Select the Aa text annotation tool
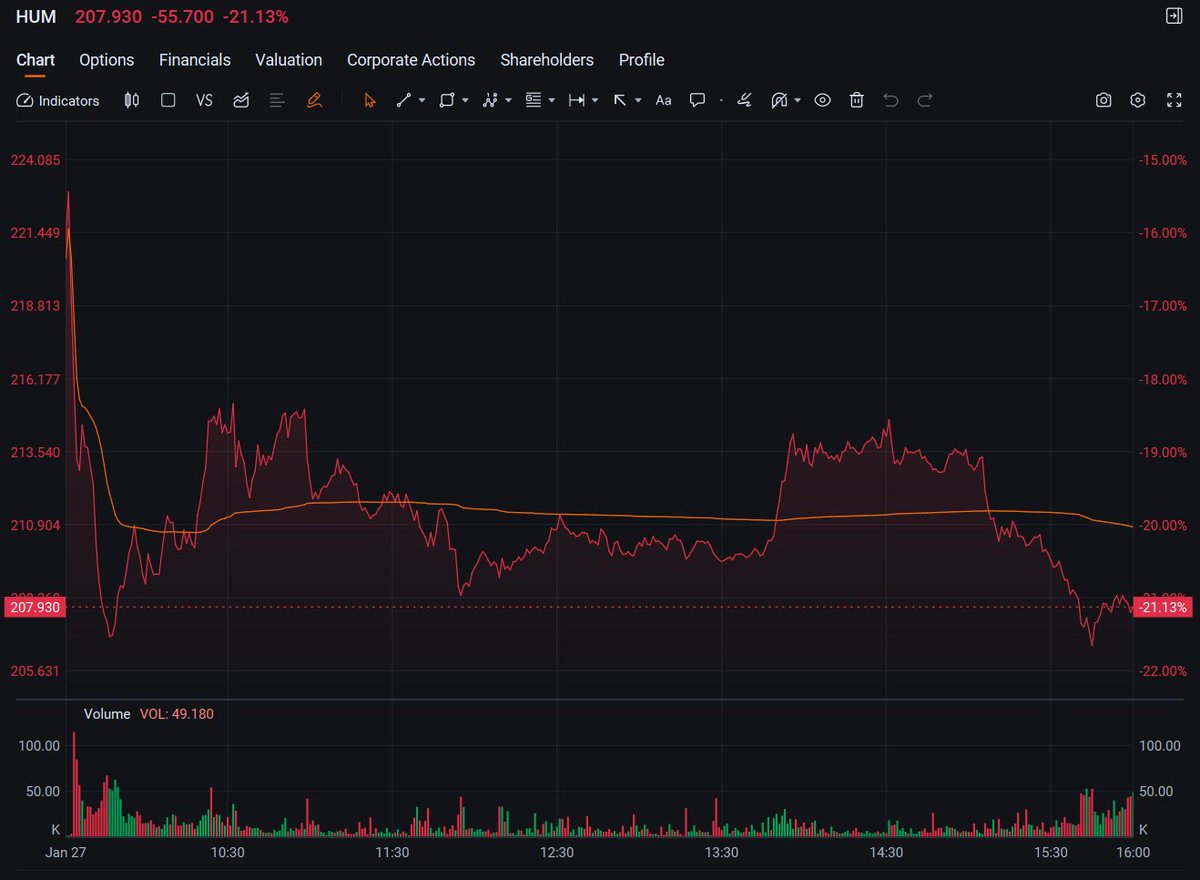The width and height of the screenshot is (1200, 880). click(663, 100)
